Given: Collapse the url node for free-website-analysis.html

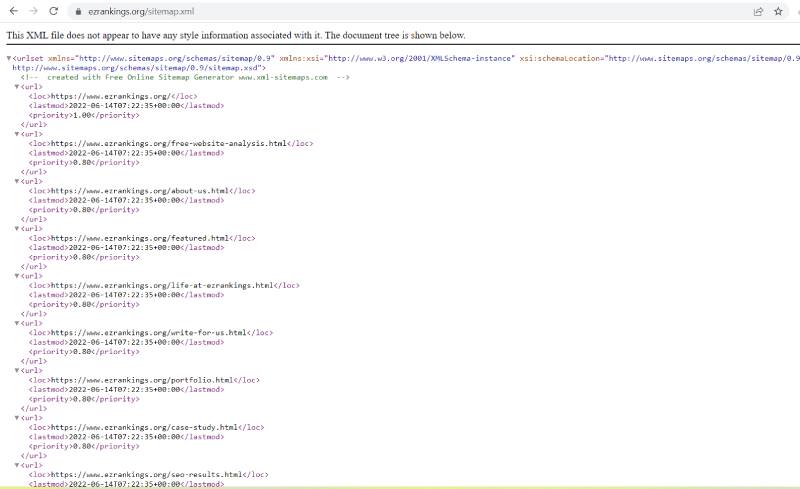Looking at the screenshot, I should click(x=17, y=134).
